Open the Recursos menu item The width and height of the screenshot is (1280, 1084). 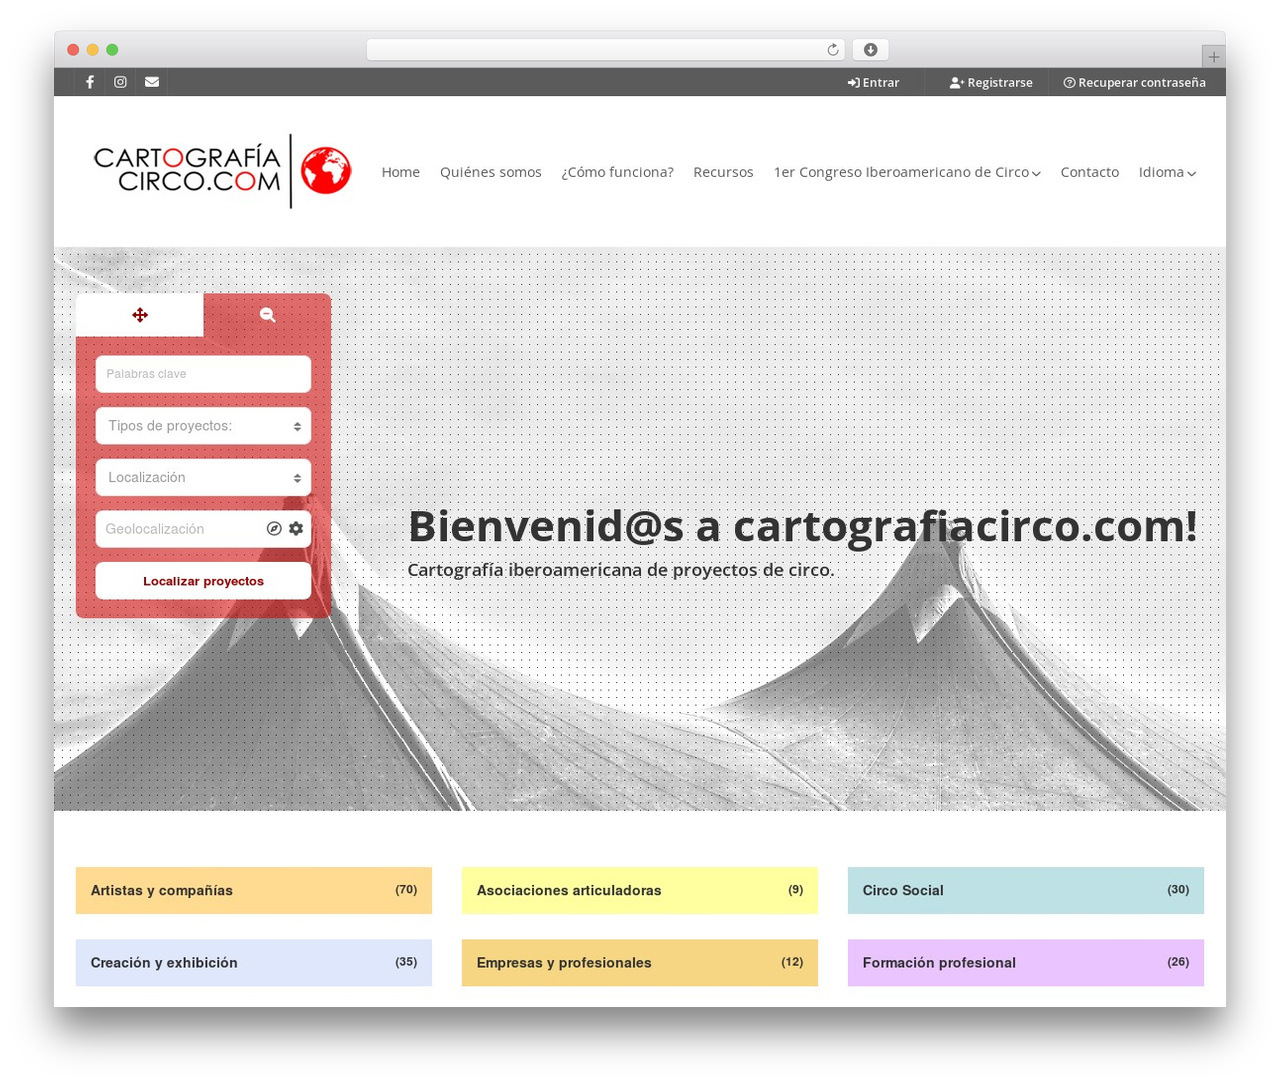tap(723, 172)
